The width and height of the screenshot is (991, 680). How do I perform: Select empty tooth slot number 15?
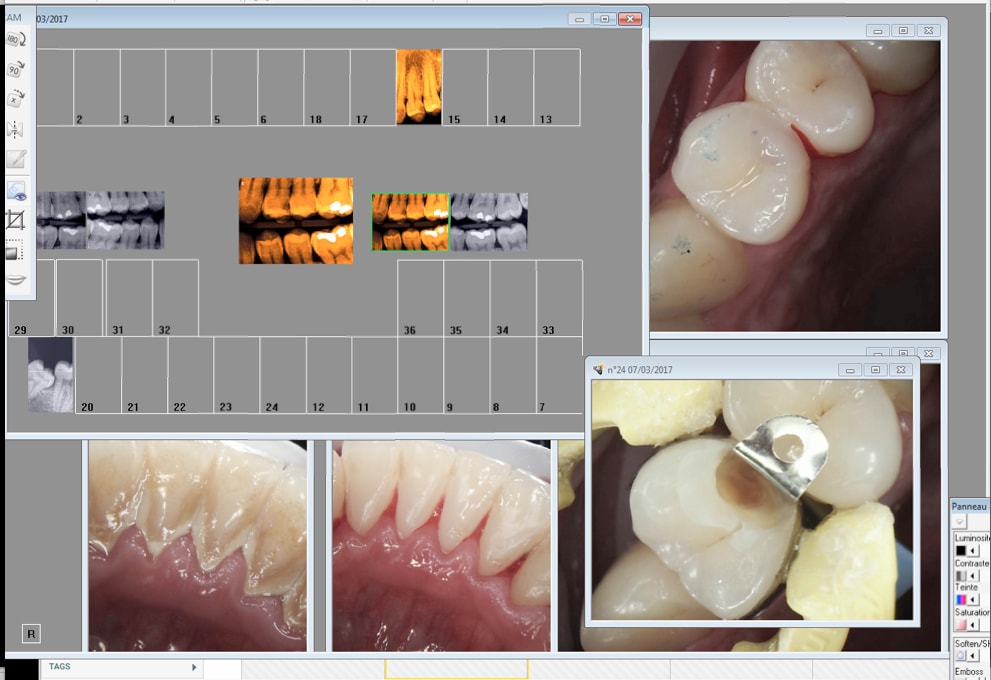pos(465,87)
